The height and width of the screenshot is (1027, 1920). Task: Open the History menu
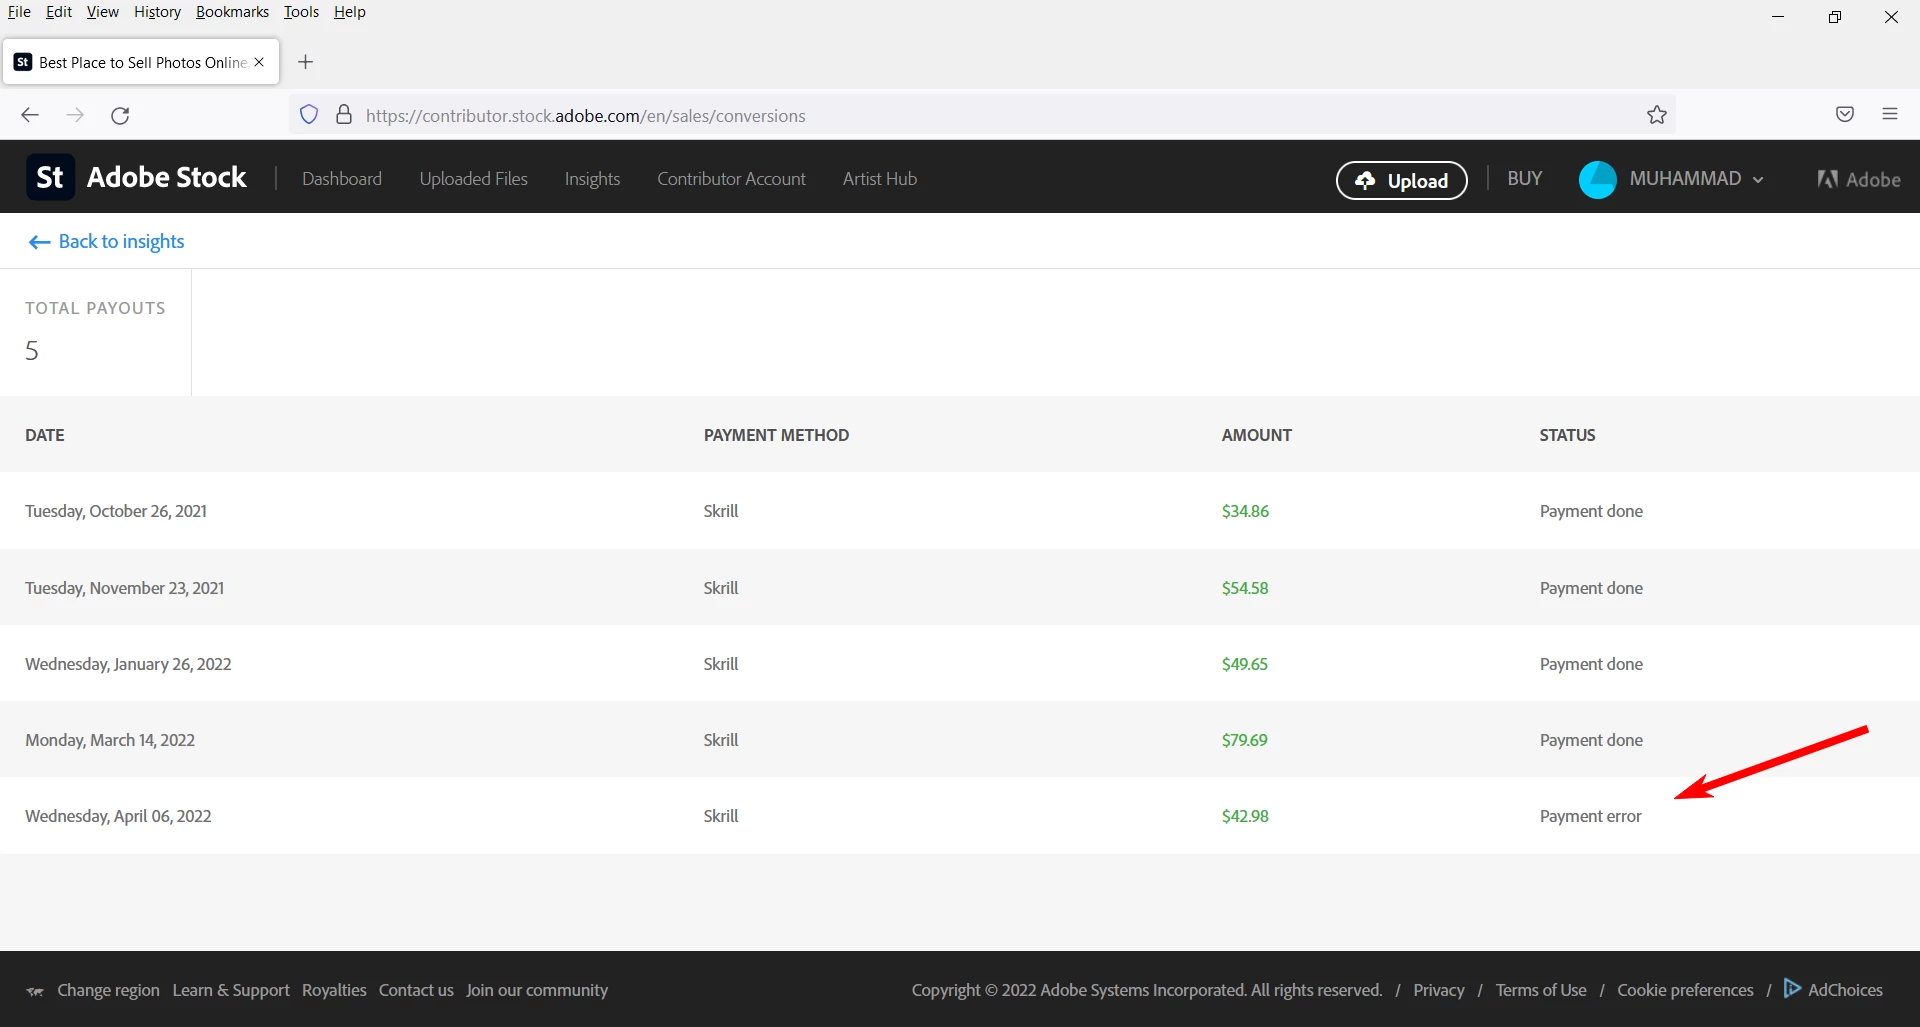pos(157,12)
